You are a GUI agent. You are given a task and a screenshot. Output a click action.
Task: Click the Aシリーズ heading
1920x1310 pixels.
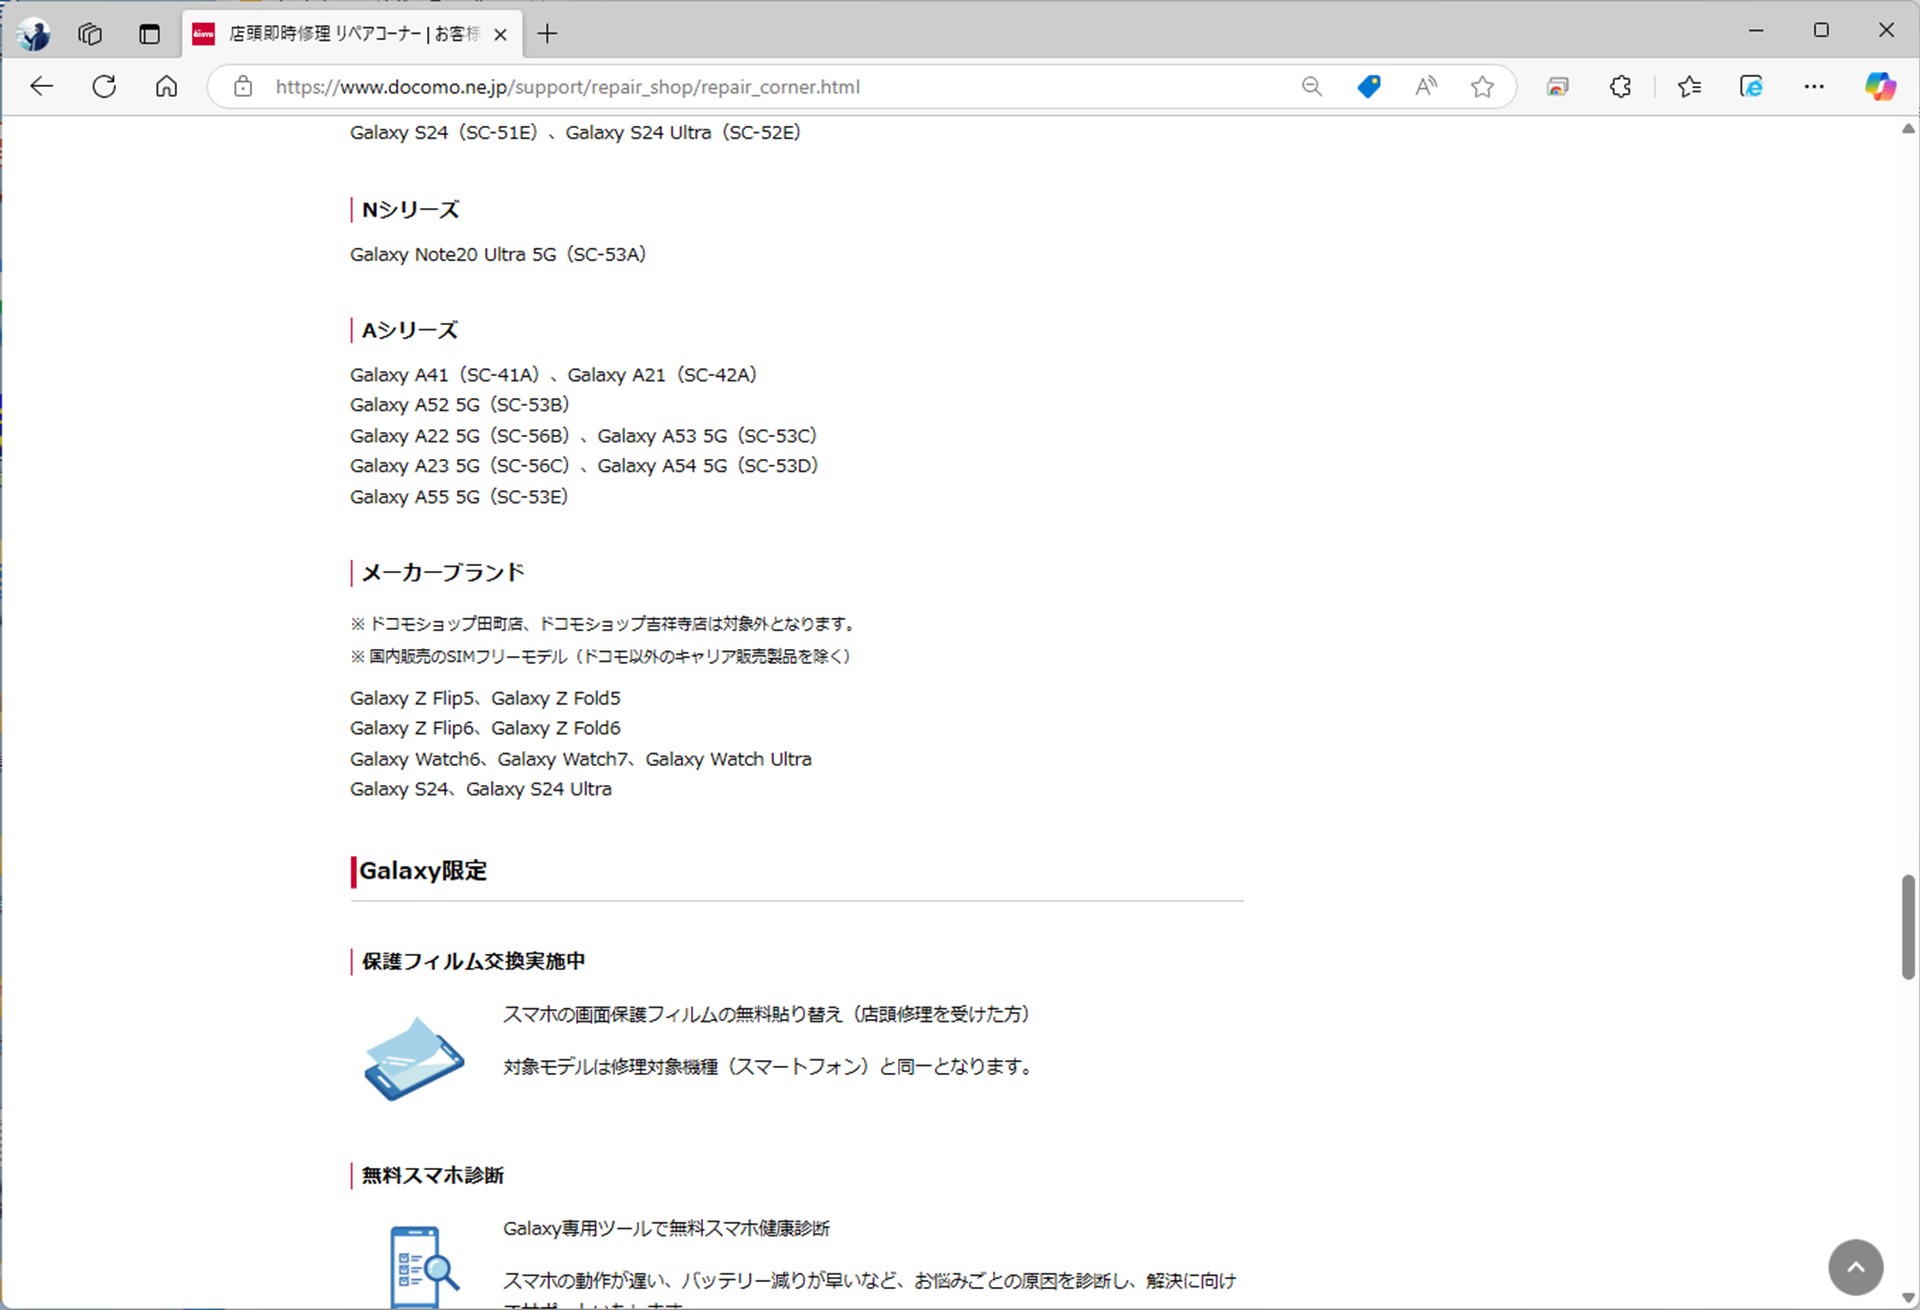click(x=409, y=331)
